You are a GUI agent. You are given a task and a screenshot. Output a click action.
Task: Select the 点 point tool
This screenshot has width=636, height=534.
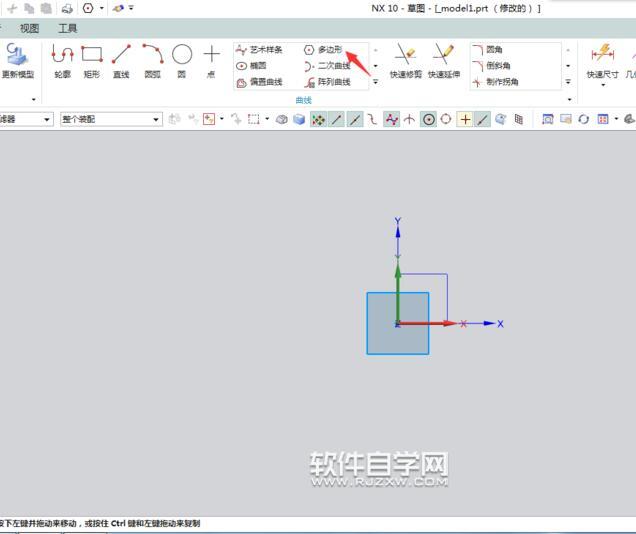click(x=211, y=61)
